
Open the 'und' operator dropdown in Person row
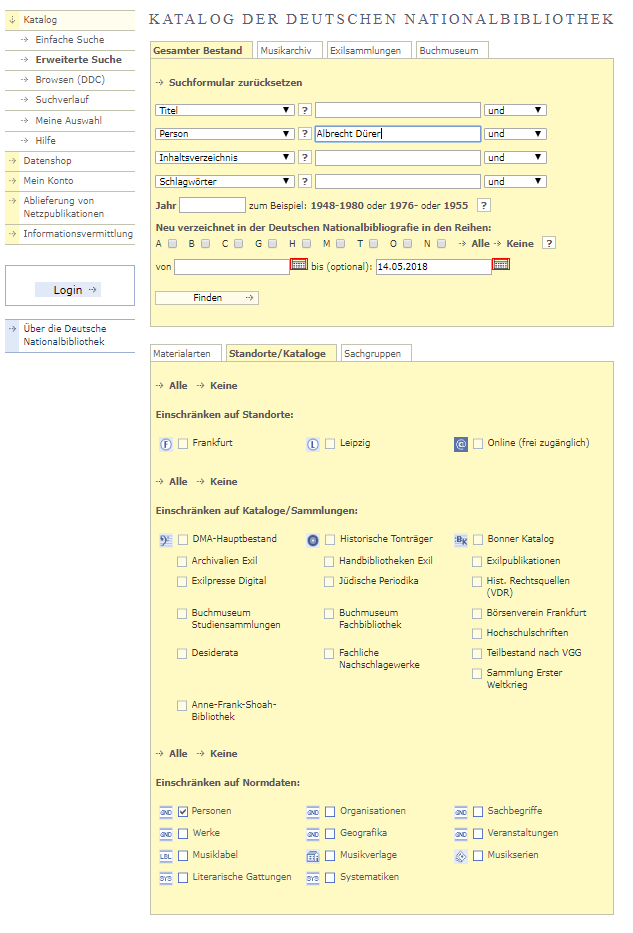515,134
